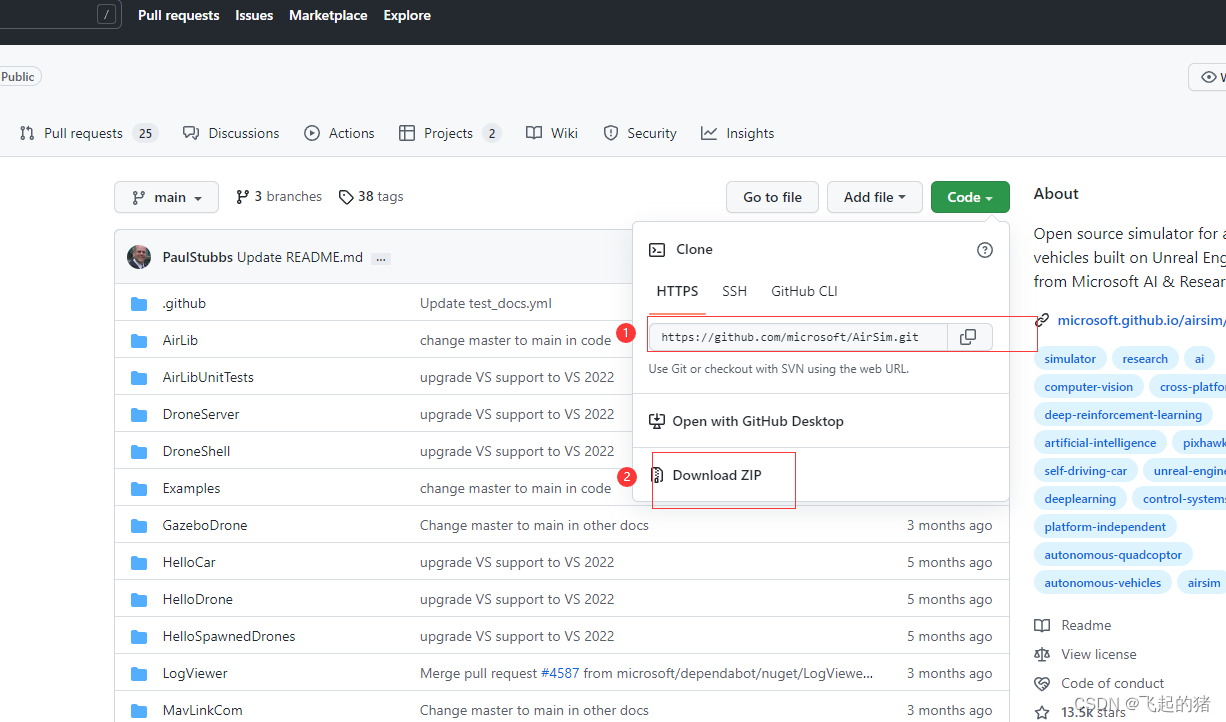
Task: Click the airsim topic tag
Action: tap(1203, 583)
